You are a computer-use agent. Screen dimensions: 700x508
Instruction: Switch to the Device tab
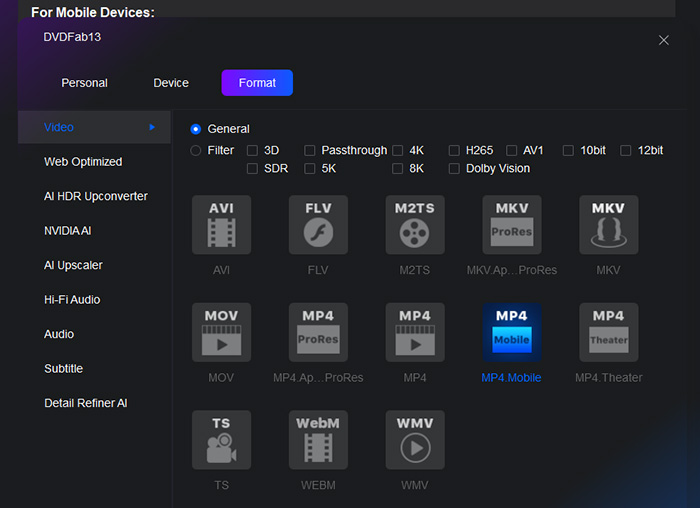tap(171, 83)
